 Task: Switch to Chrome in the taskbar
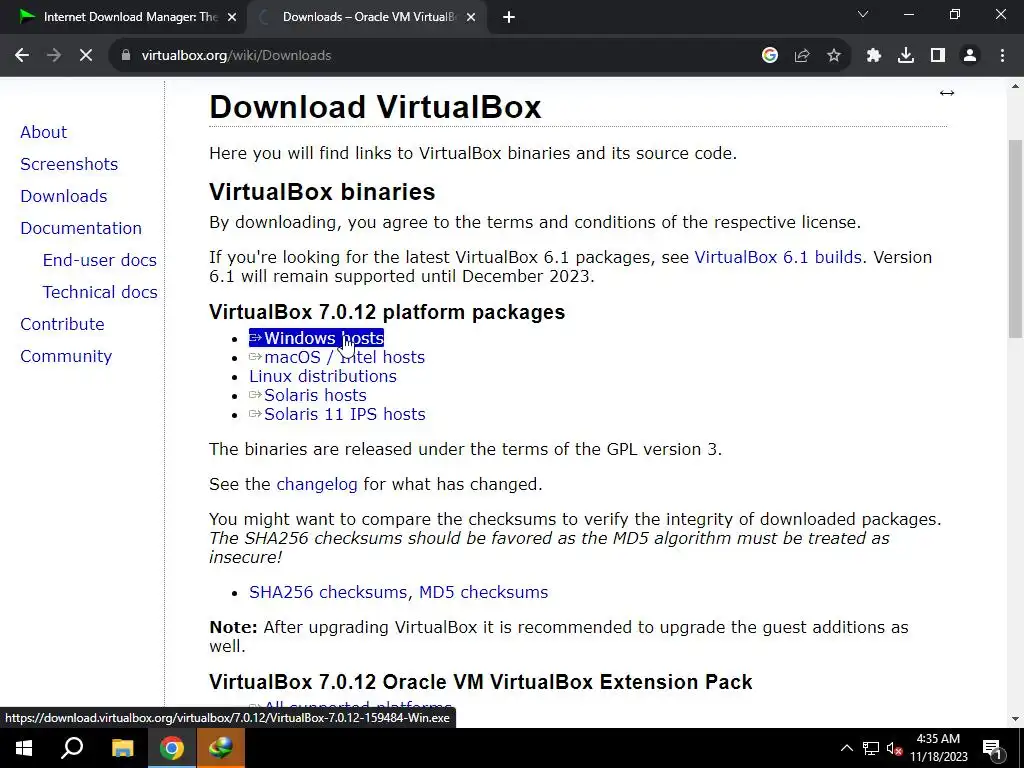pyautogui.click(x=172, y=748)
